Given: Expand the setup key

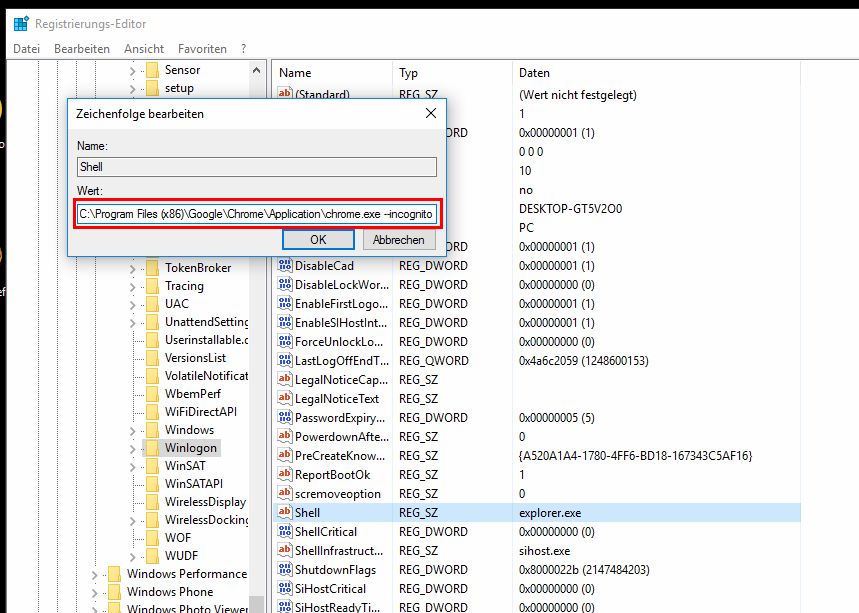Looking at the screenshot, I should 132,89.
